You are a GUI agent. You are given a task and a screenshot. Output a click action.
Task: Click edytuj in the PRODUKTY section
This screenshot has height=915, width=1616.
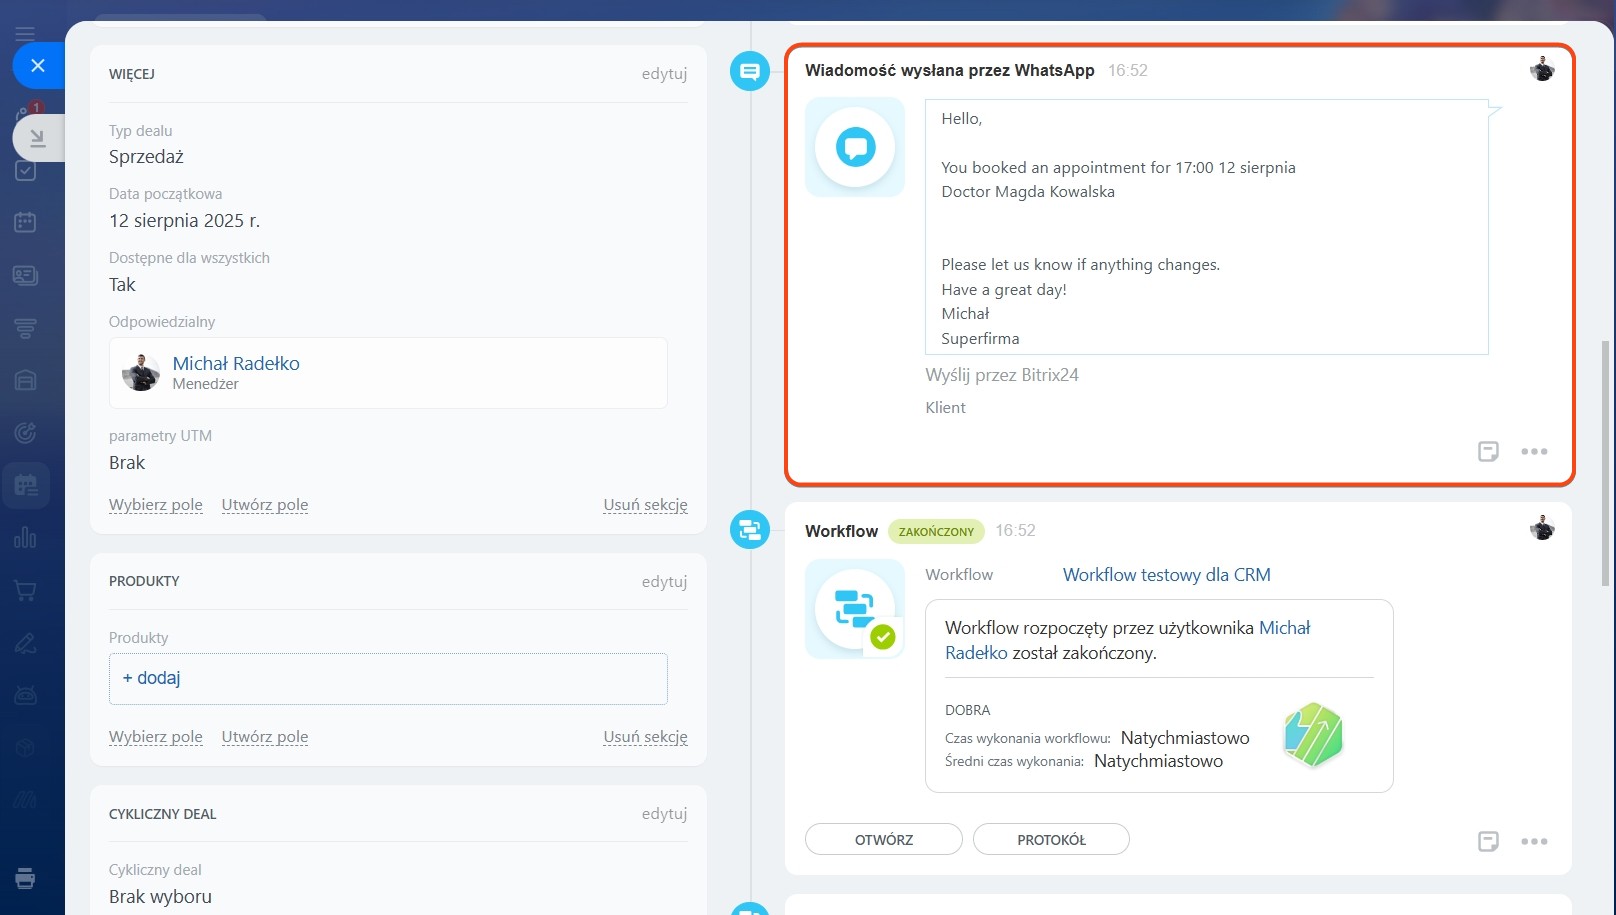[x=664, y=581]
